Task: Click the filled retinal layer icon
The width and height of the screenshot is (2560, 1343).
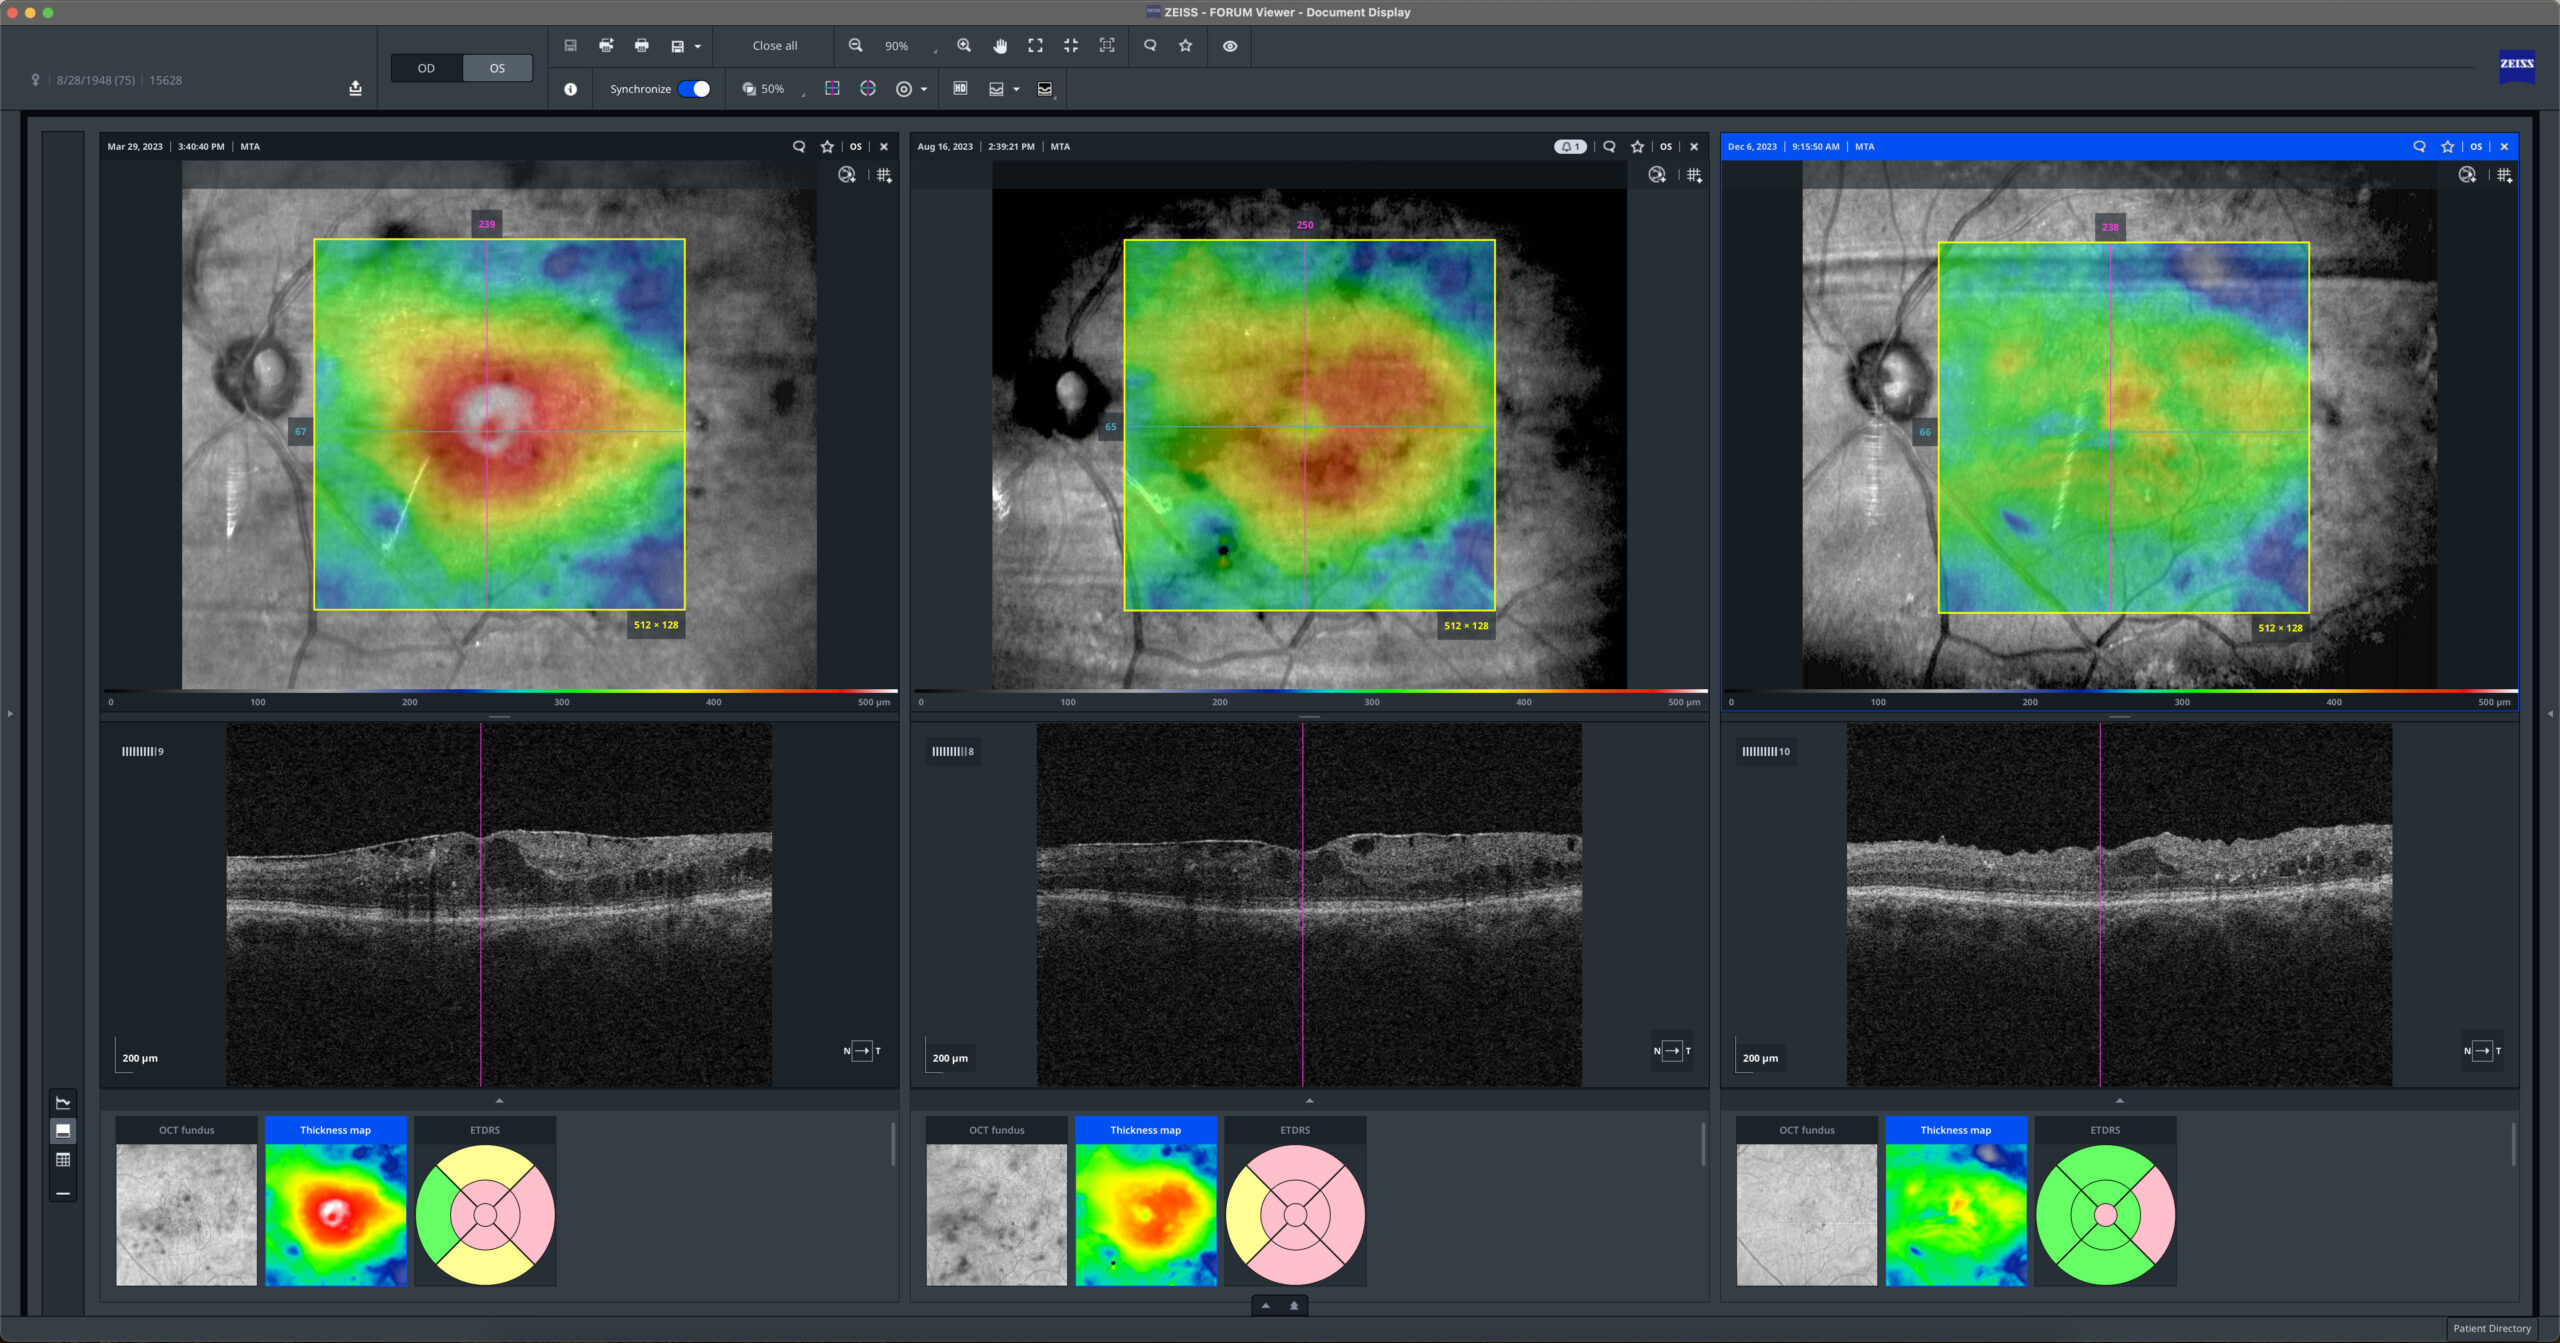Action: tap(1045, 89)
